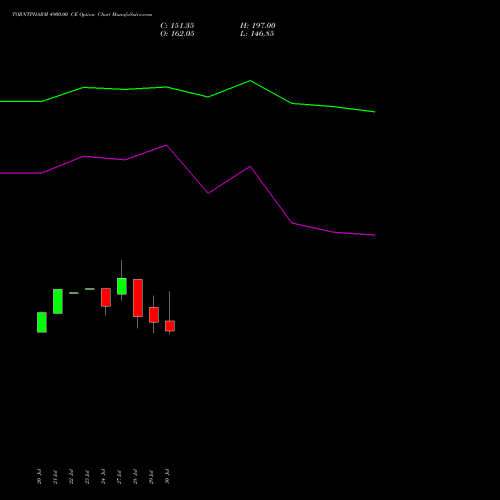Select the 21 Jul date label
The width and height of the screenshot is (500, 500).
[x=55, y=477]
